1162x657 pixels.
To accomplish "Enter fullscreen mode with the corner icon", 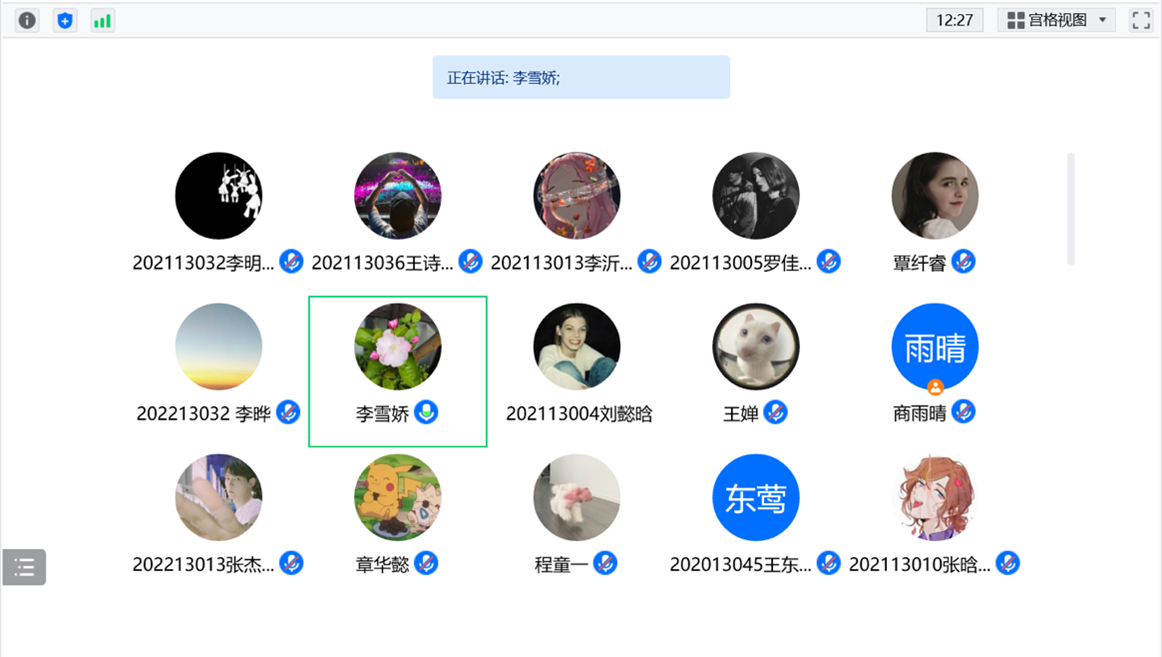I will pos(1141,21).
